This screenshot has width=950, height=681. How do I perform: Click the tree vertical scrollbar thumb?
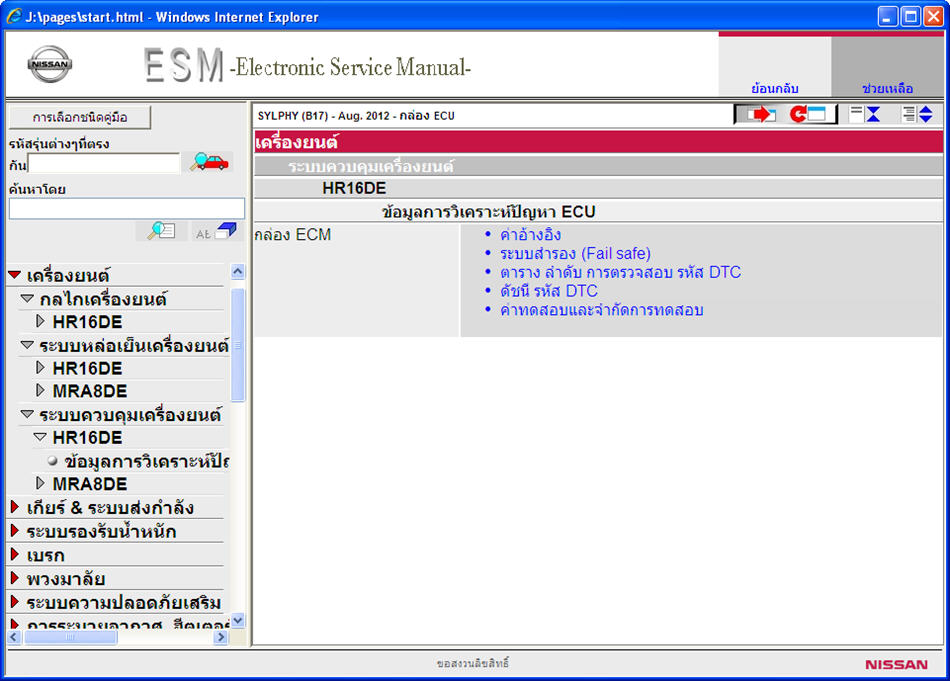coord(238,345)
